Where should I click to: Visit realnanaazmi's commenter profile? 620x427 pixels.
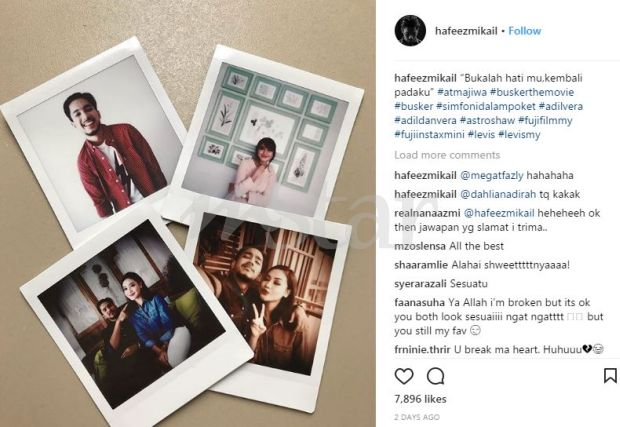click(x=427, y=213)
